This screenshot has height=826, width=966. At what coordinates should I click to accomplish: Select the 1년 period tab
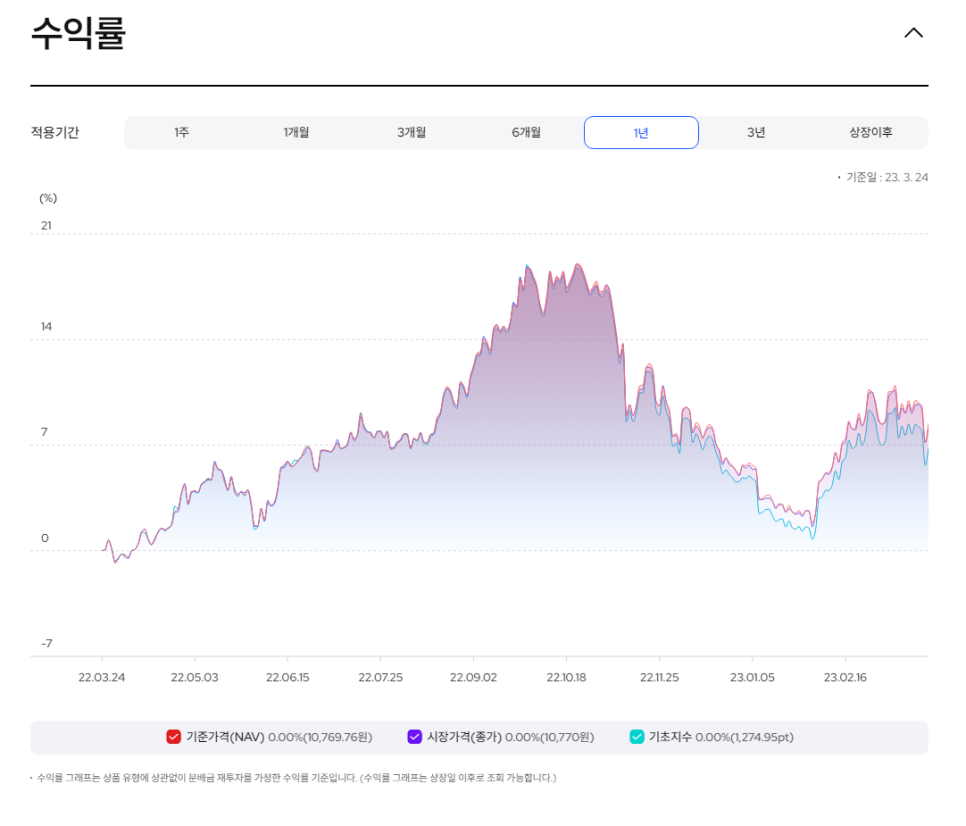pyautogui.click(x=641, y=132)
